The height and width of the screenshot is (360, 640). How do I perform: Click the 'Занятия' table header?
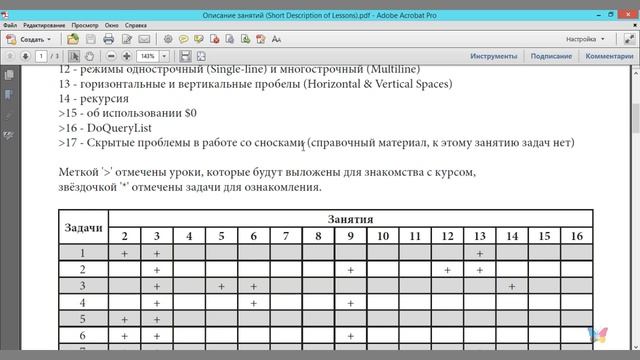(350, 219)
